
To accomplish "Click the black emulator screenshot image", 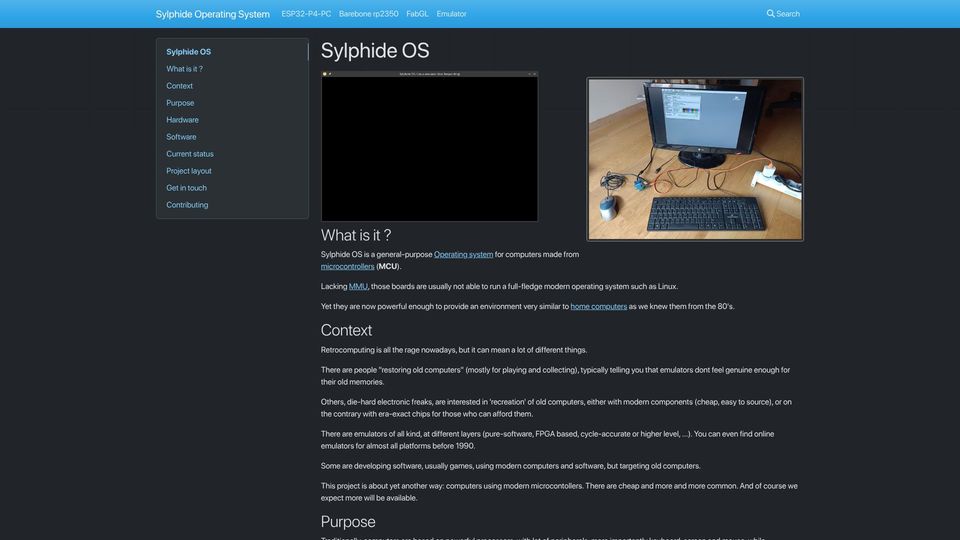I will [429, 146].
